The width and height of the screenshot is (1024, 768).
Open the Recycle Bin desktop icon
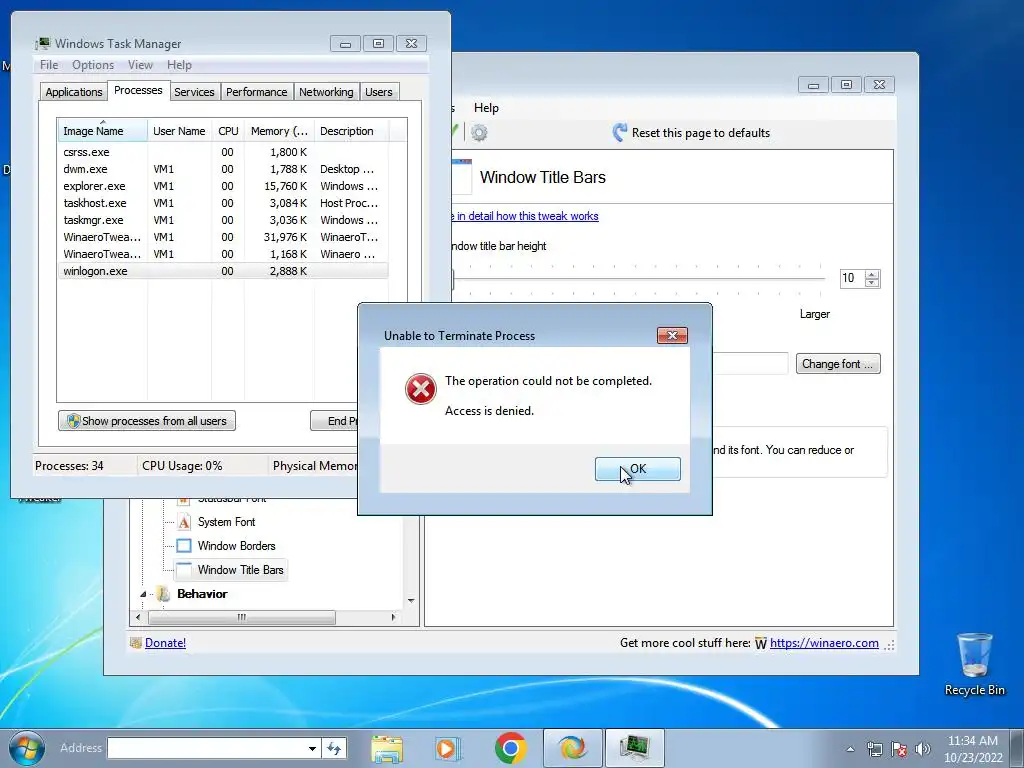click(x=974, y=665)
